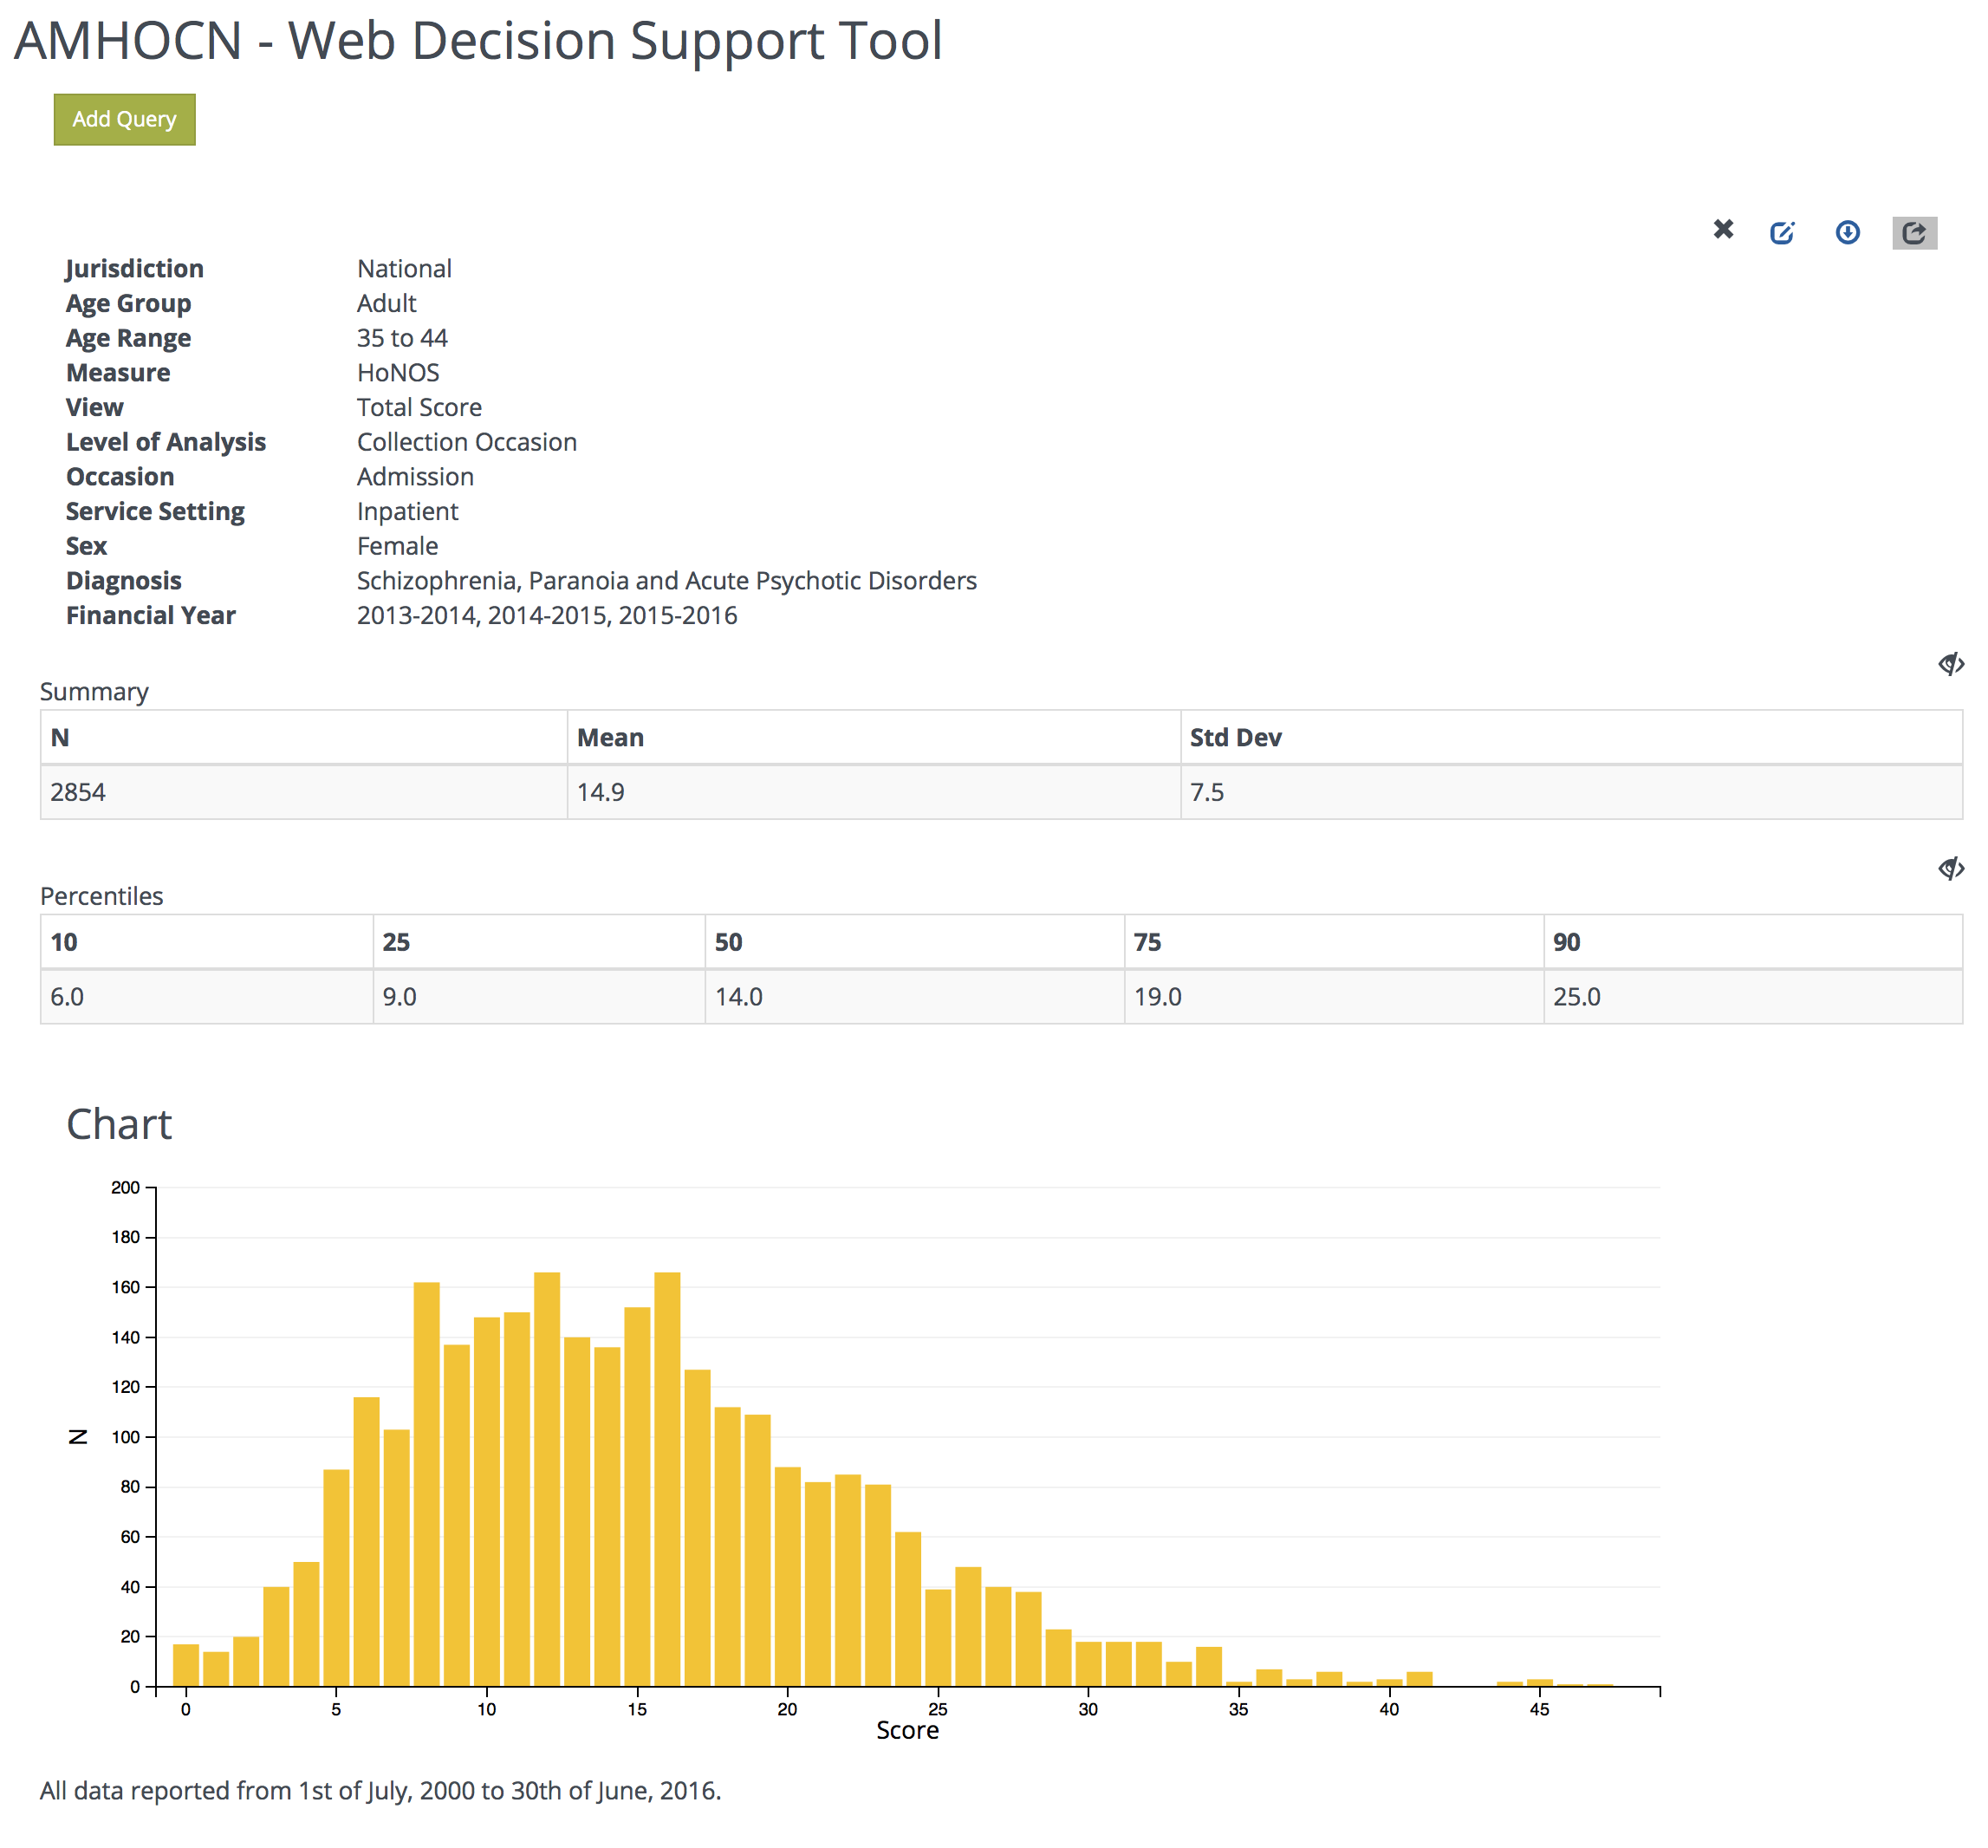1988x1848 pixels.
Task: Remove the query with the X icon
Action: pos(1723,230)
